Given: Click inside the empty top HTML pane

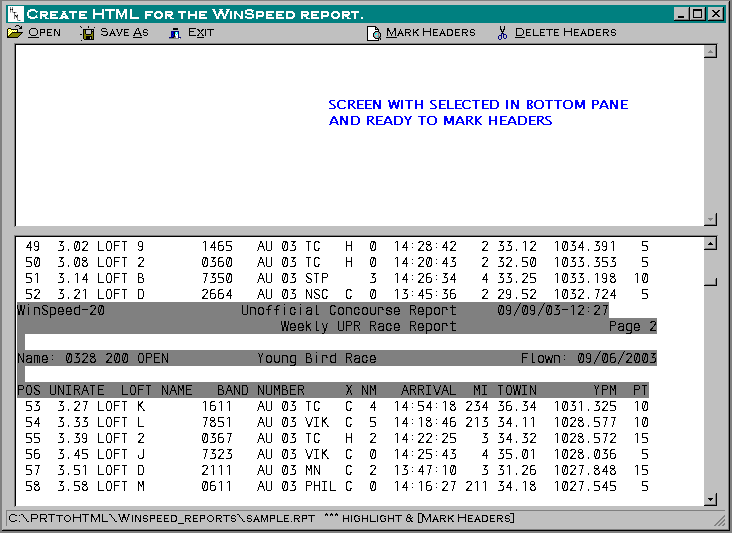Looking at the screenshot, I should tap(359, 135).
